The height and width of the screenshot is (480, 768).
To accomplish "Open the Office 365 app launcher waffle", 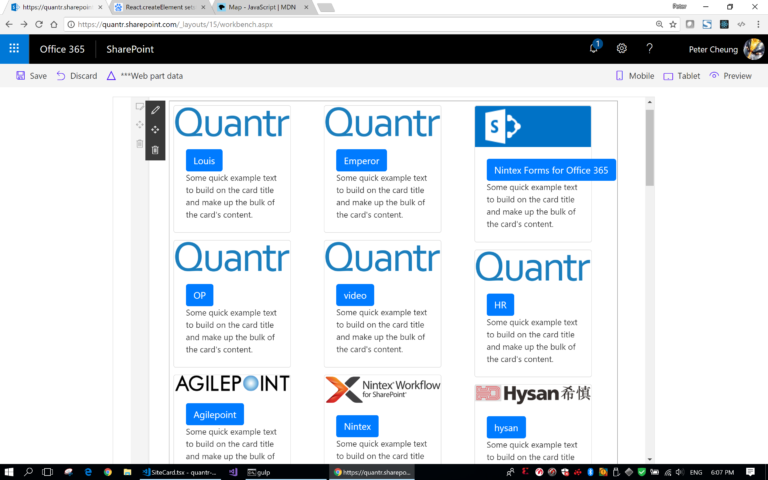I will (14, 48).
